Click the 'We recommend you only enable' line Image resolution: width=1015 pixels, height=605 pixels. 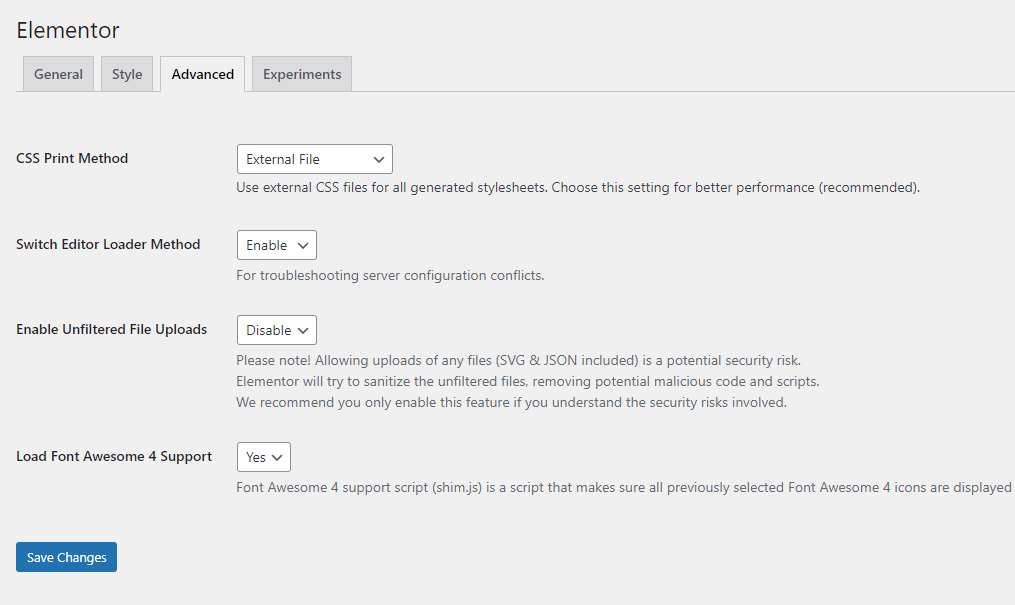[511, 402]
